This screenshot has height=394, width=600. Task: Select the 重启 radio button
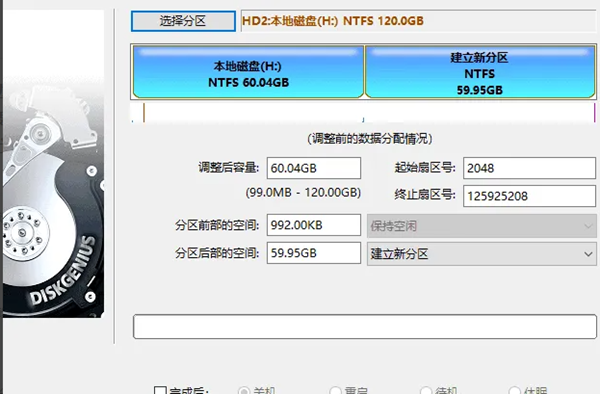click(335, 391)
